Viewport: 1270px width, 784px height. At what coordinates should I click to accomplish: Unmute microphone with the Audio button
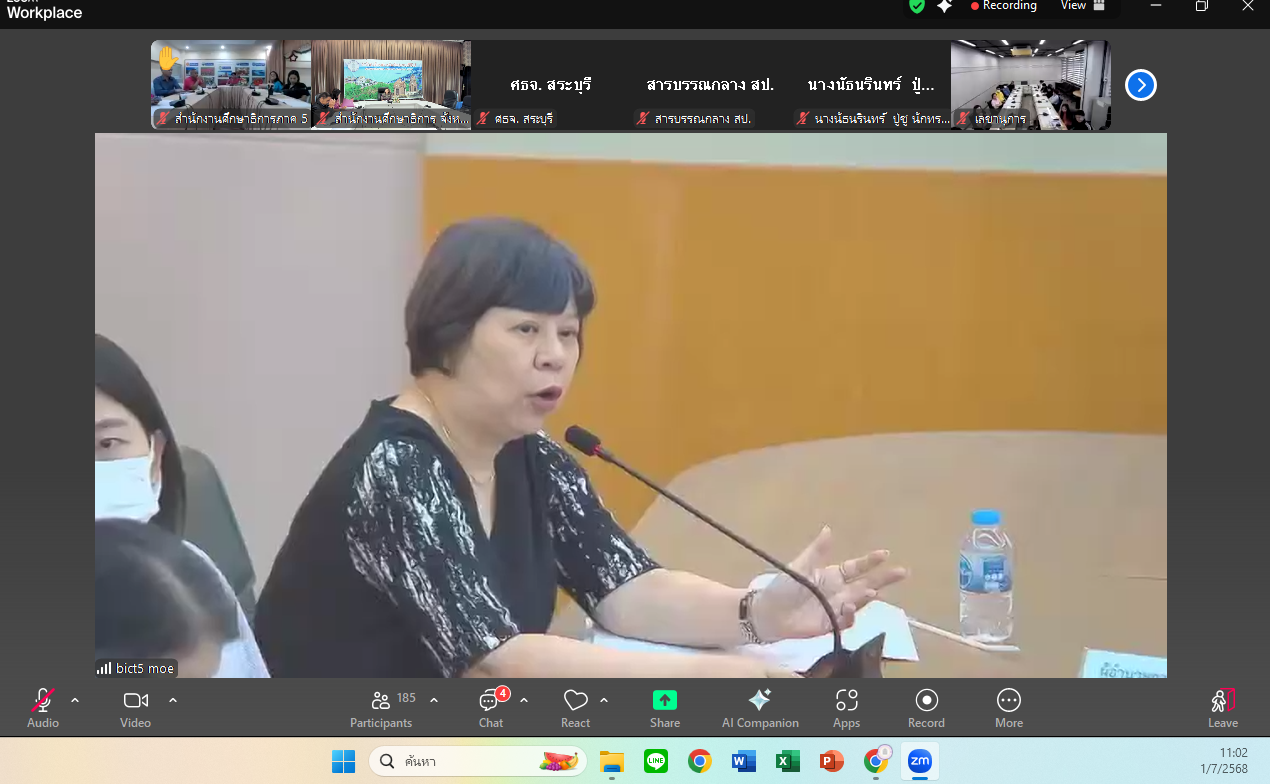point(43,708)
